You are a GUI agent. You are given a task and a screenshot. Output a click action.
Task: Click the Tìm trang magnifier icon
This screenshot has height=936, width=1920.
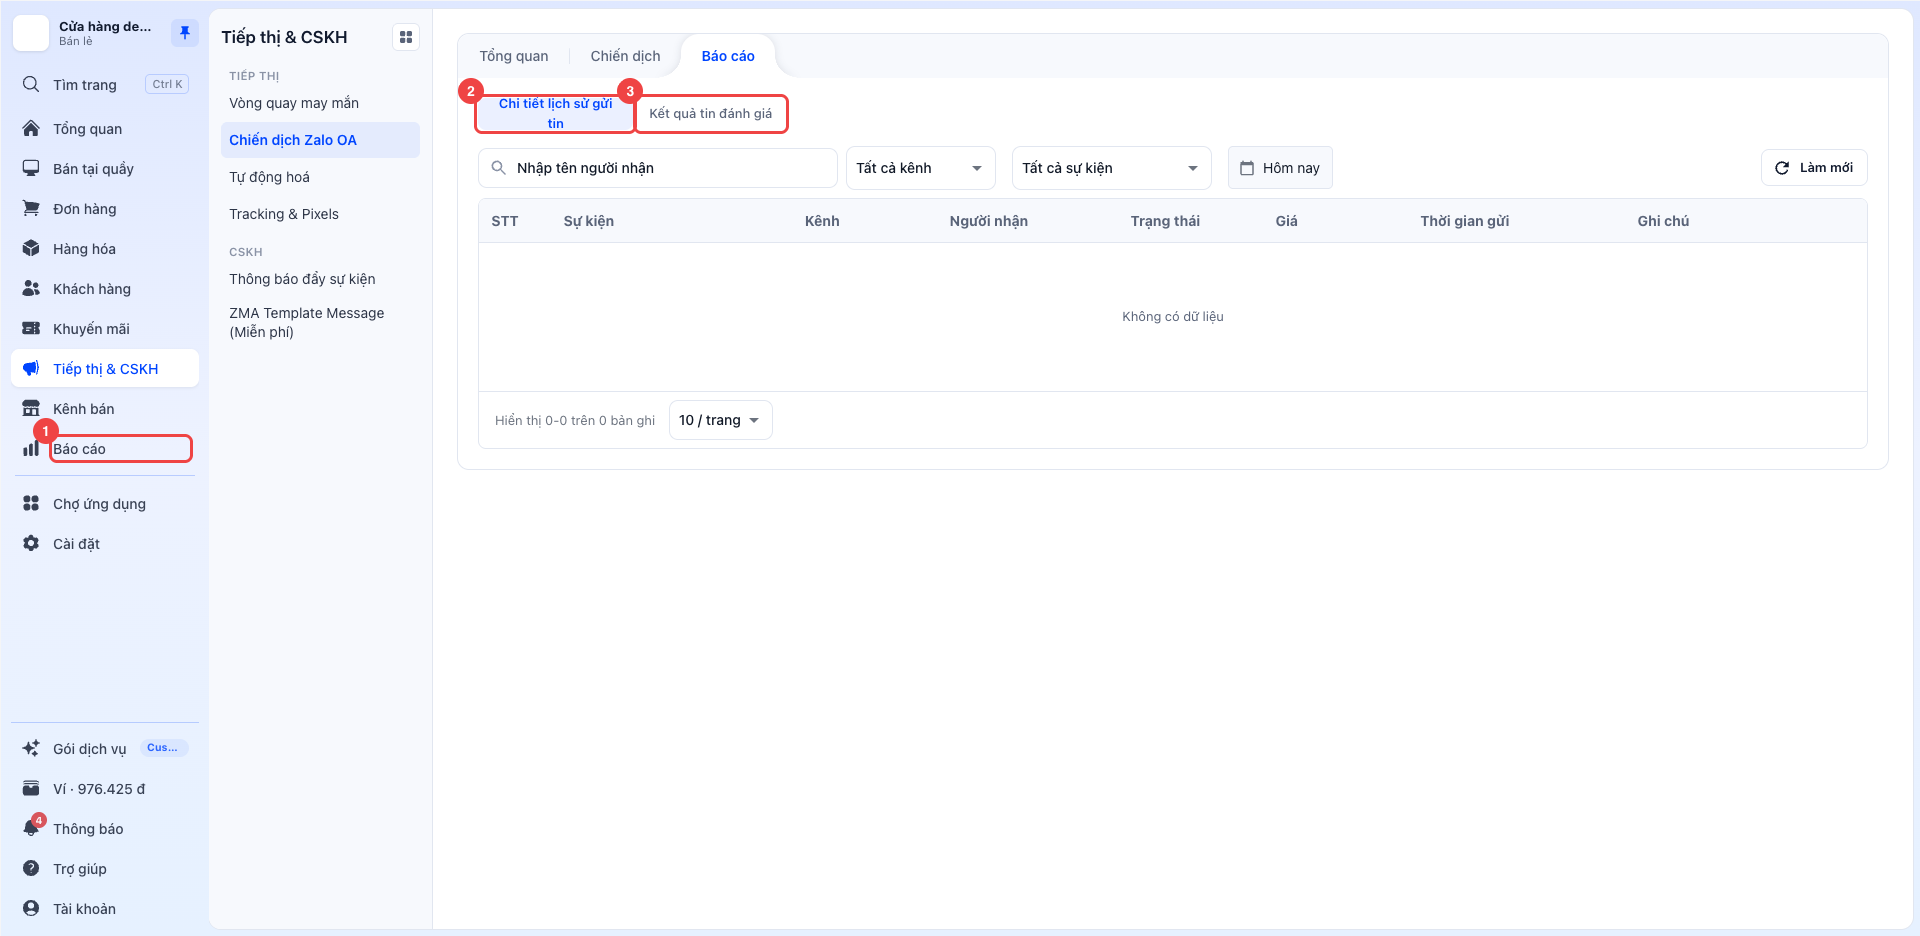(31, 84)
